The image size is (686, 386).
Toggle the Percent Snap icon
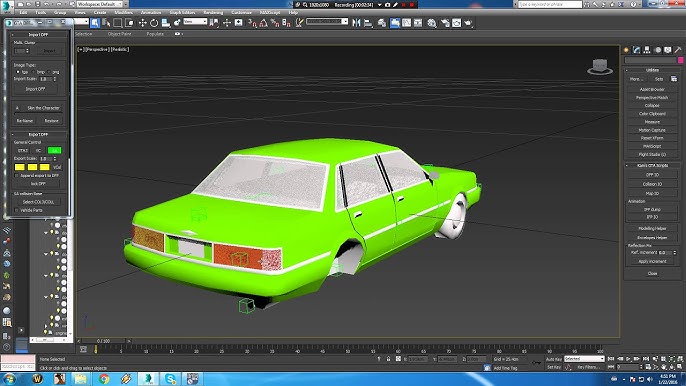coord(275,23)
